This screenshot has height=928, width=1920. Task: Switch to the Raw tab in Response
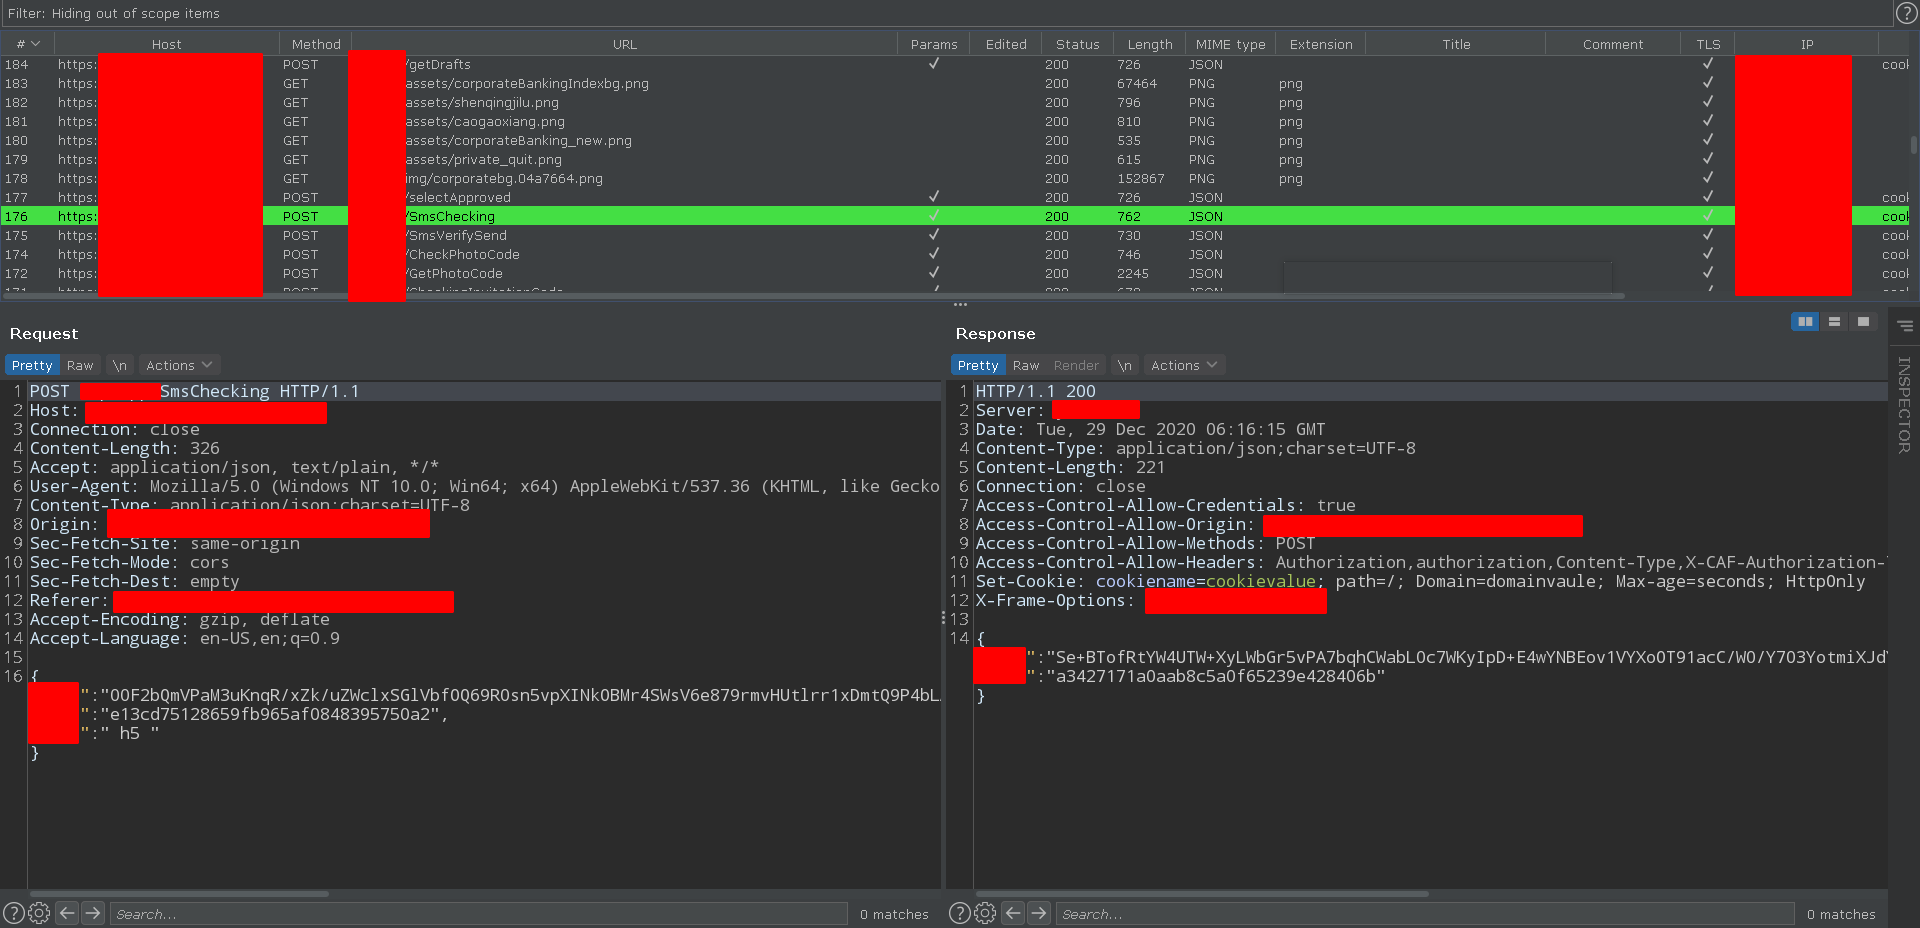point(1026,365)
